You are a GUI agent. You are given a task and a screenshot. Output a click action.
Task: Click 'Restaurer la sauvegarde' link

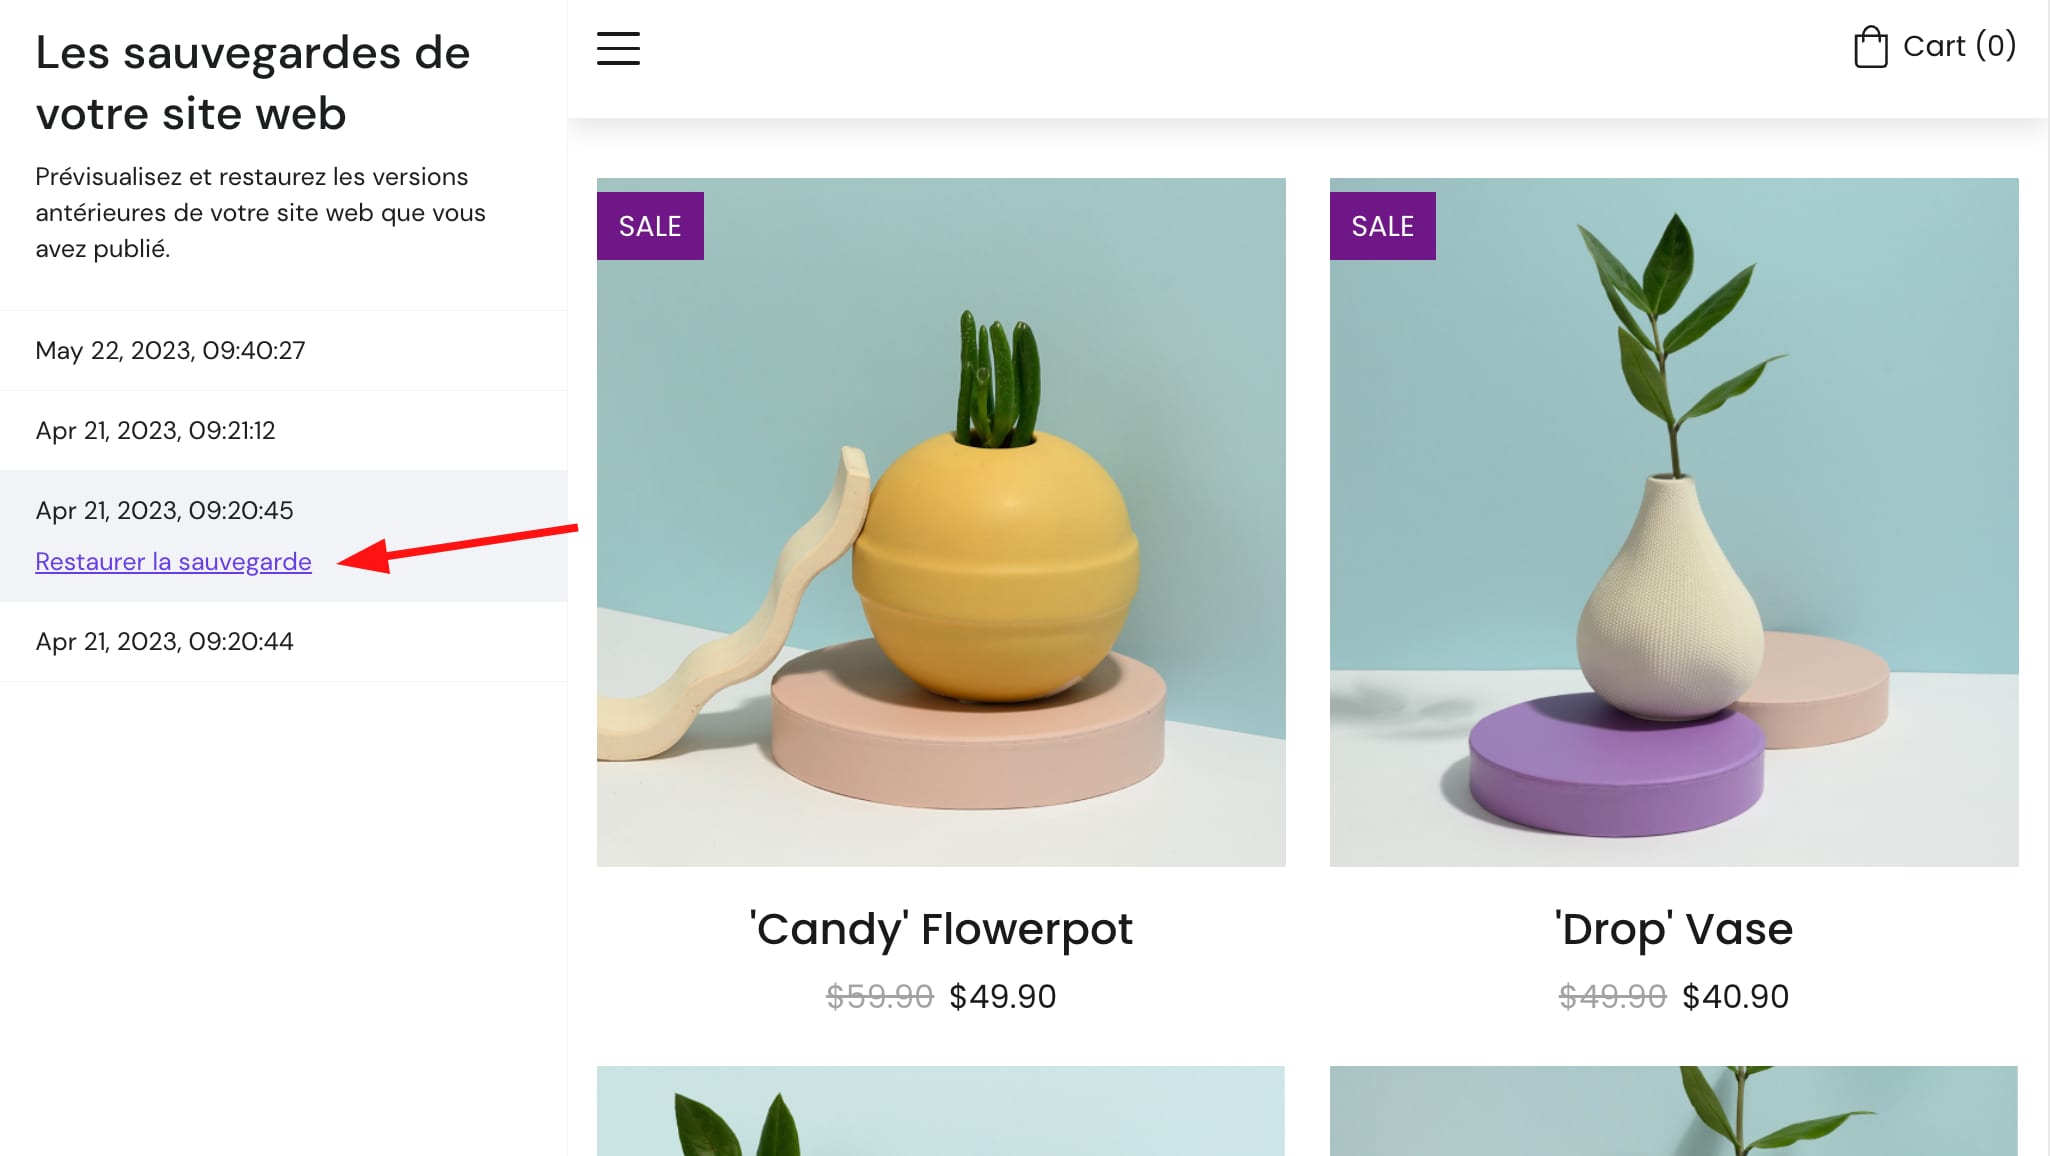[x=172, y=561]
